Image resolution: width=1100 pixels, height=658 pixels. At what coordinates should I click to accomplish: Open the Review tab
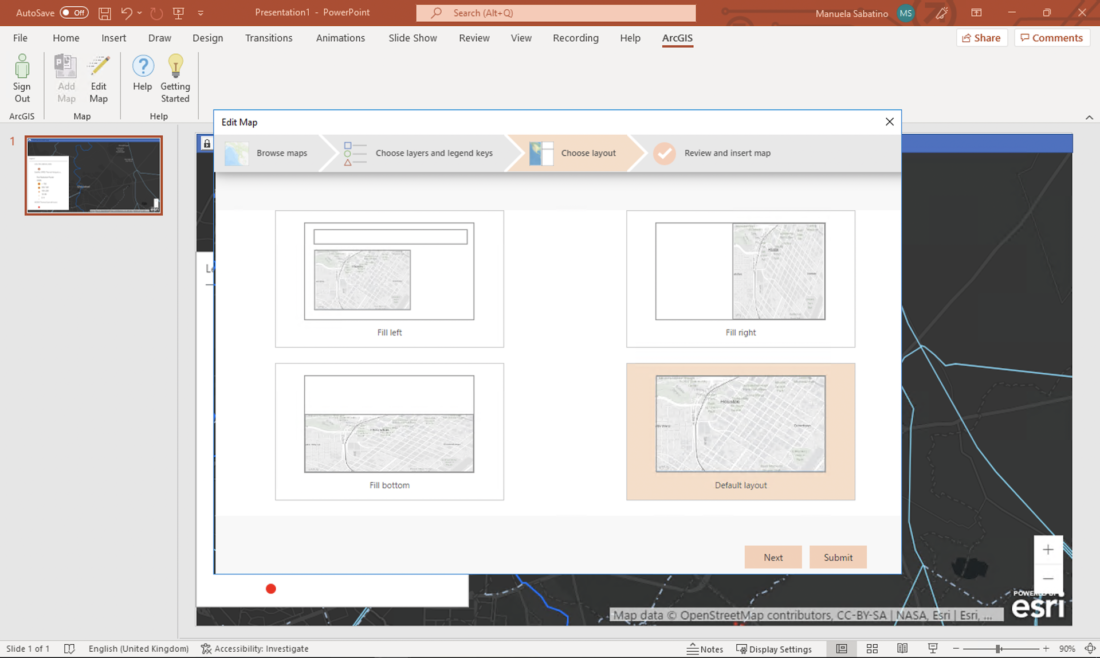point(474,38)
